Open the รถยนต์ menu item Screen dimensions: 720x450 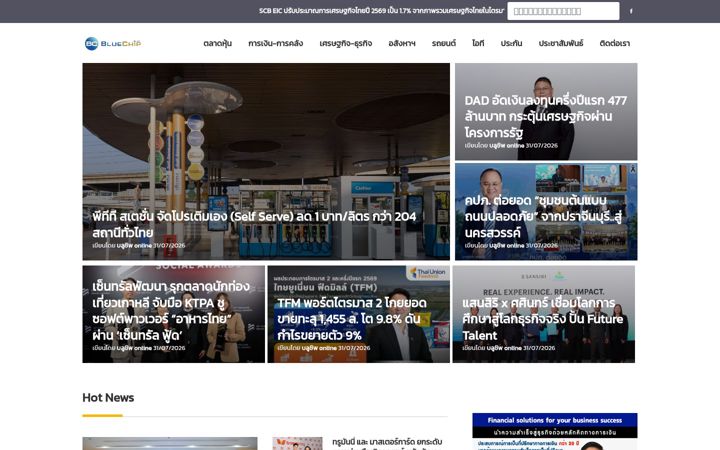tap(444, 44)
